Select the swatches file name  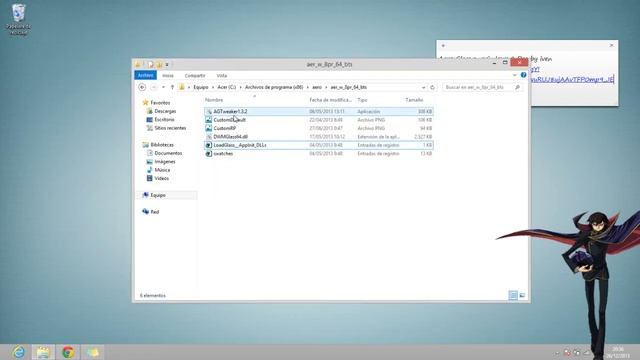point(223,153)
